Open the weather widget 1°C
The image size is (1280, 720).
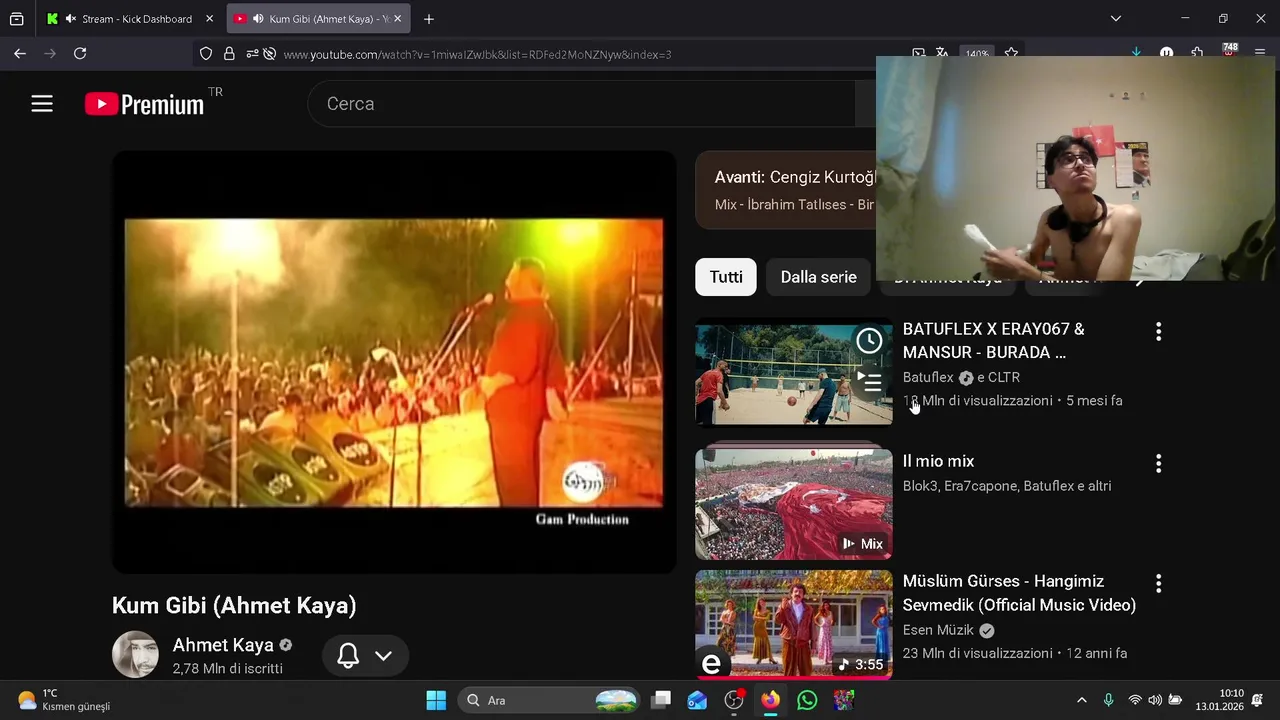pyautogui.click(x=65, y=700)
